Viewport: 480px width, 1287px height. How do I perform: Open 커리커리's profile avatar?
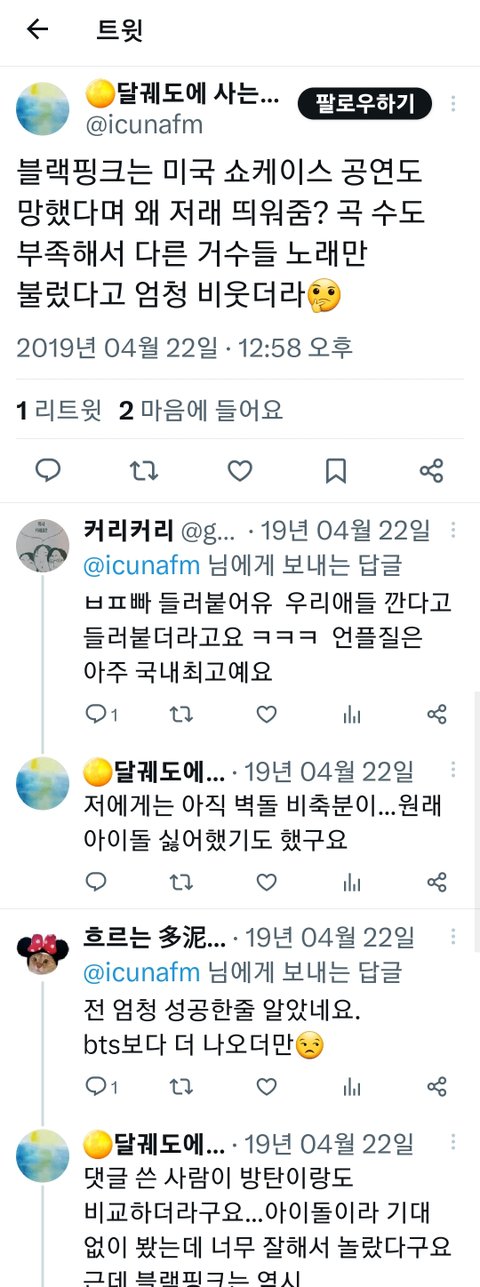point(43,546)
